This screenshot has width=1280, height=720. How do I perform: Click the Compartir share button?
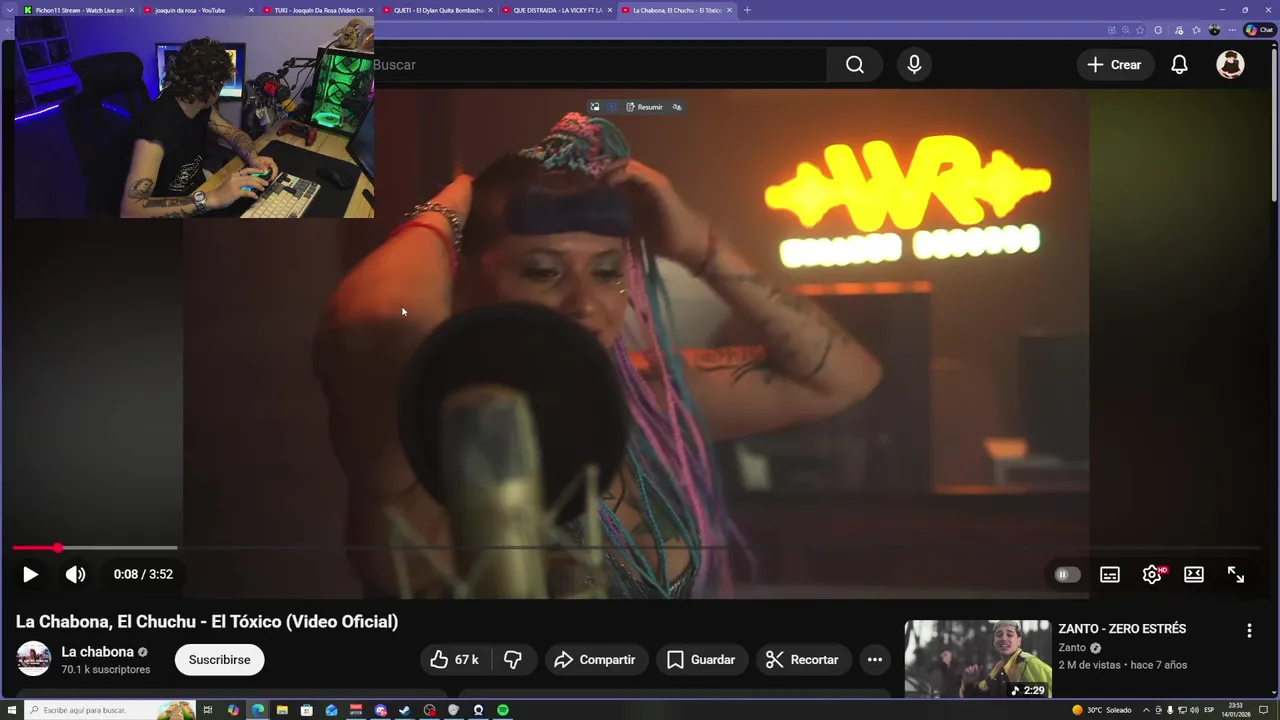click(x=594, y=660)
